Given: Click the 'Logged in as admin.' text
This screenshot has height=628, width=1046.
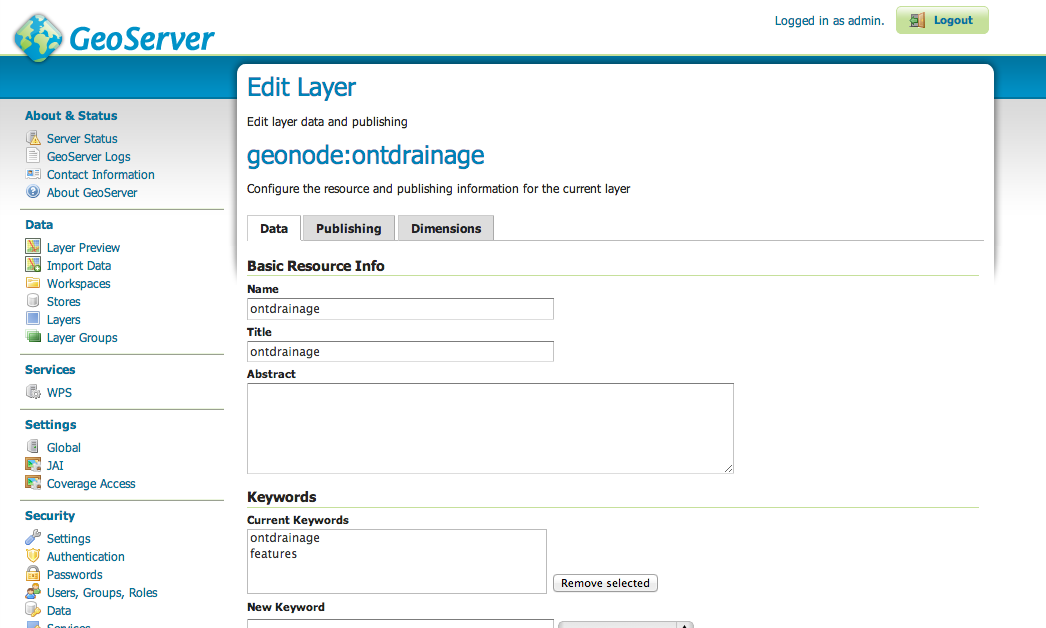Looking at the screenshot, I should (829, 21).
